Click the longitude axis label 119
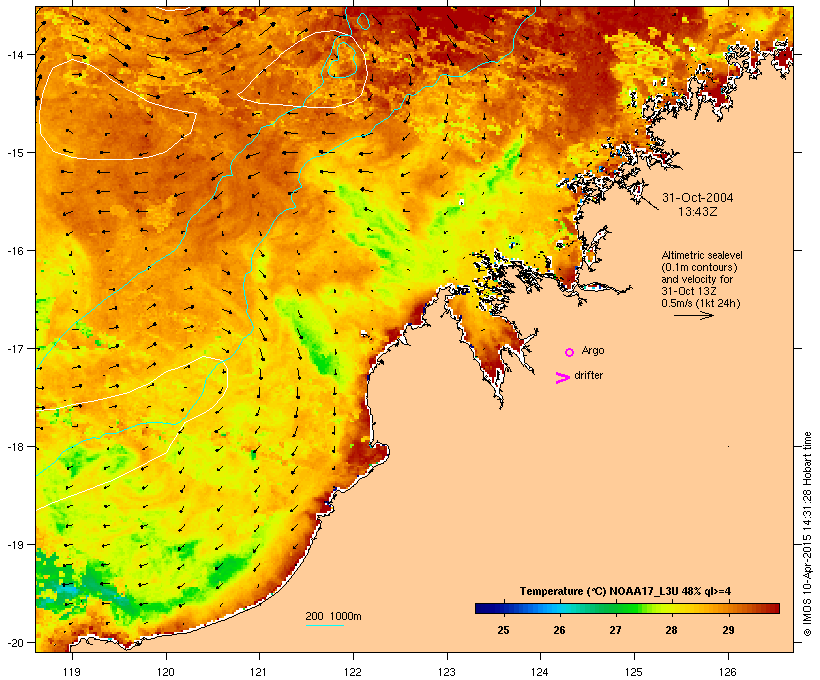Screen dimensions: 820x680 pyautogui.click(x=72, y=672)
